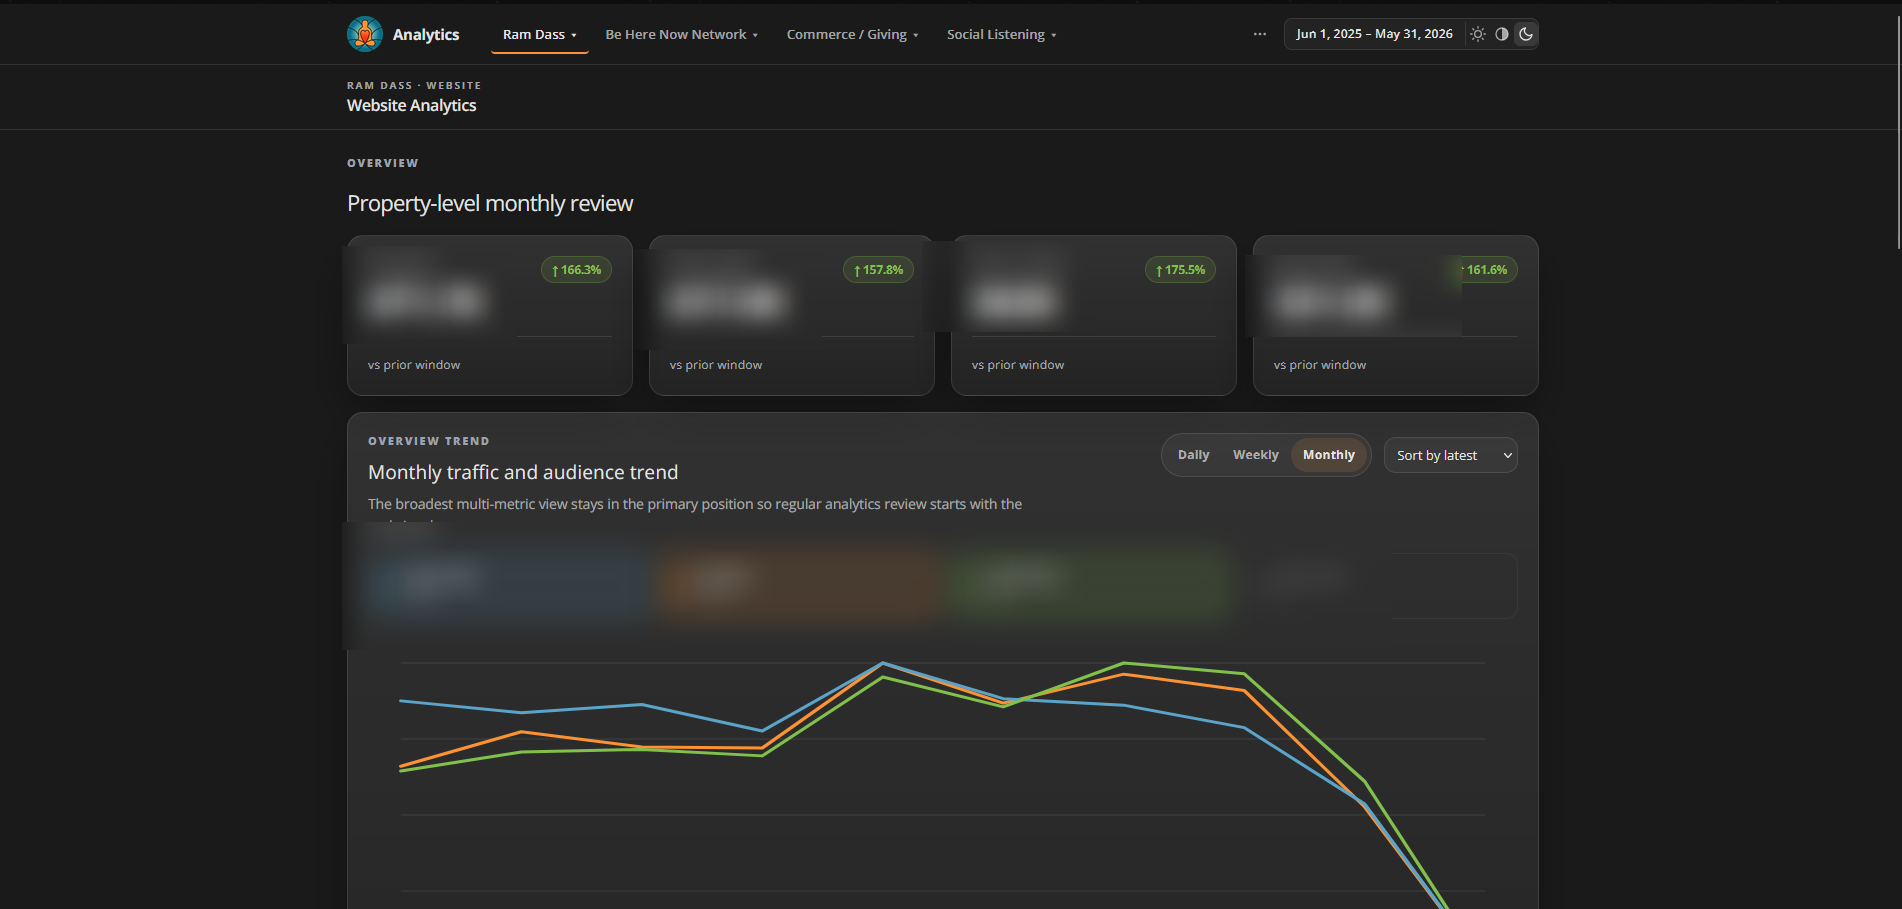Open the date range Jun 1, 2025 picker
Viewport: 1902px width, 909px height.
1374,34
